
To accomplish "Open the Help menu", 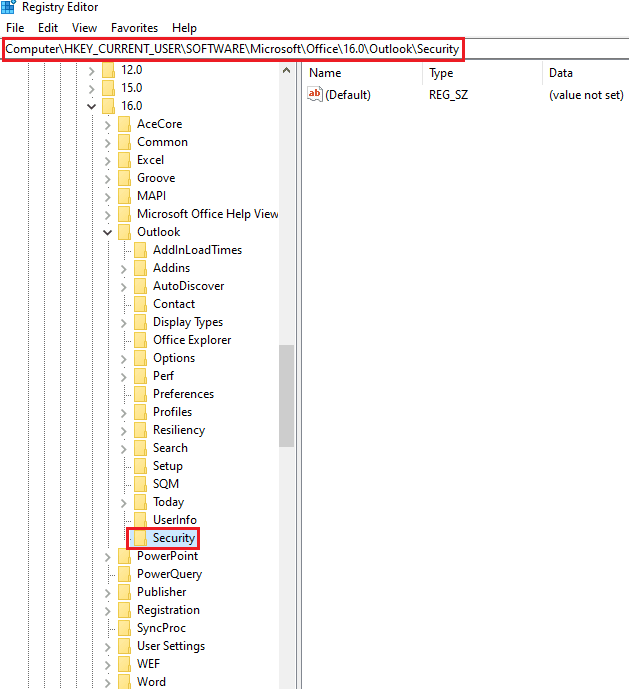I will (x=184, y=28).
